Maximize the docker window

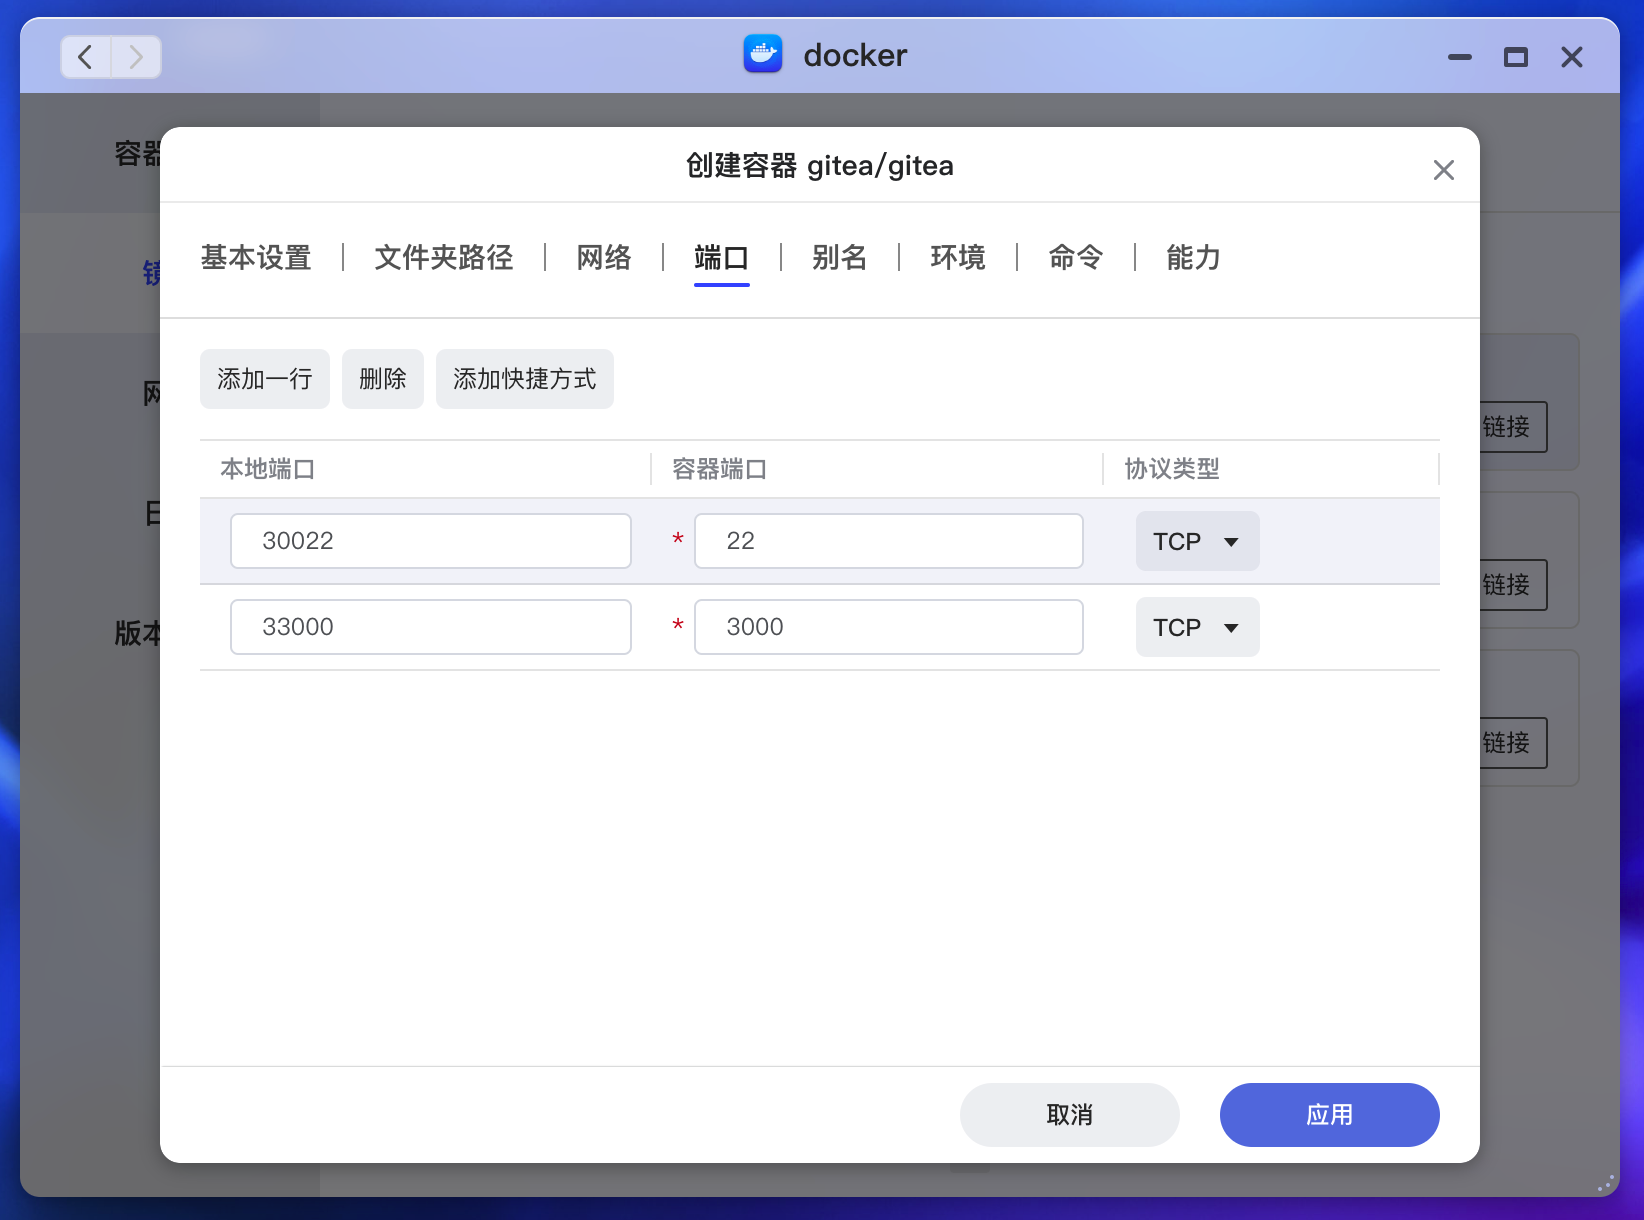coord(1516,57)
